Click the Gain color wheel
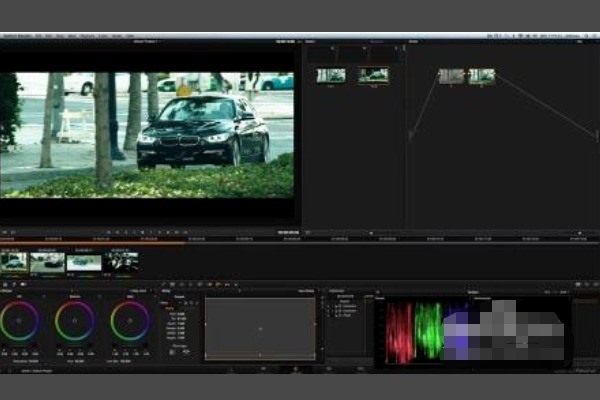600x400 pixels. tap(130, 322)
